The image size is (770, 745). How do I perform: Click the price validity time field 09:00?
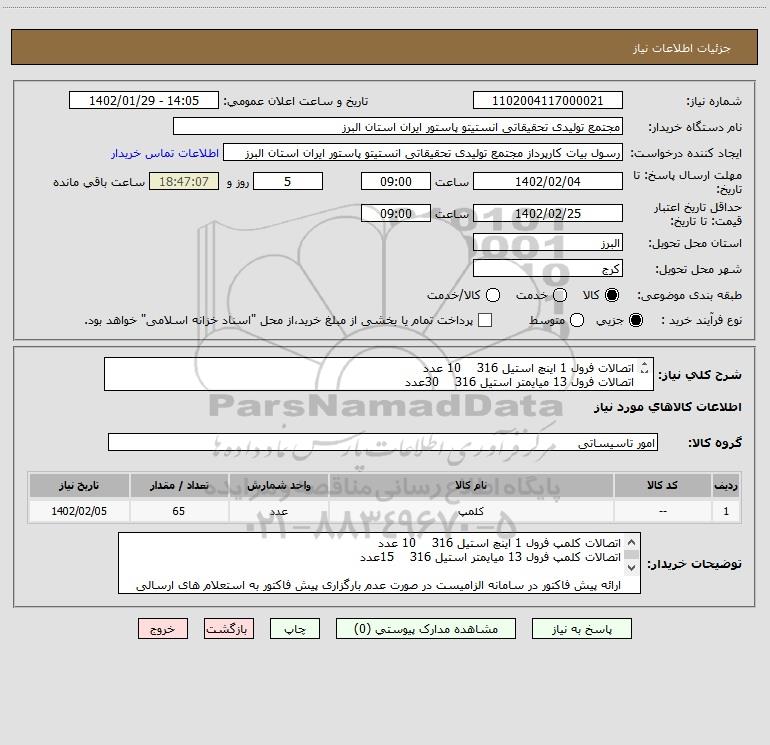[x=396, y=213]
